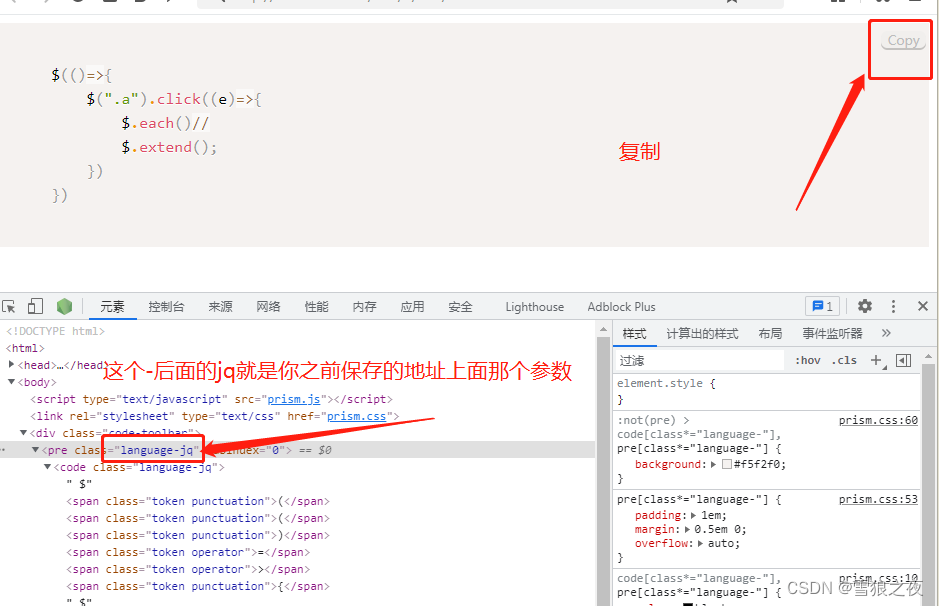Select span token operator '>' line

coord(188,569)
